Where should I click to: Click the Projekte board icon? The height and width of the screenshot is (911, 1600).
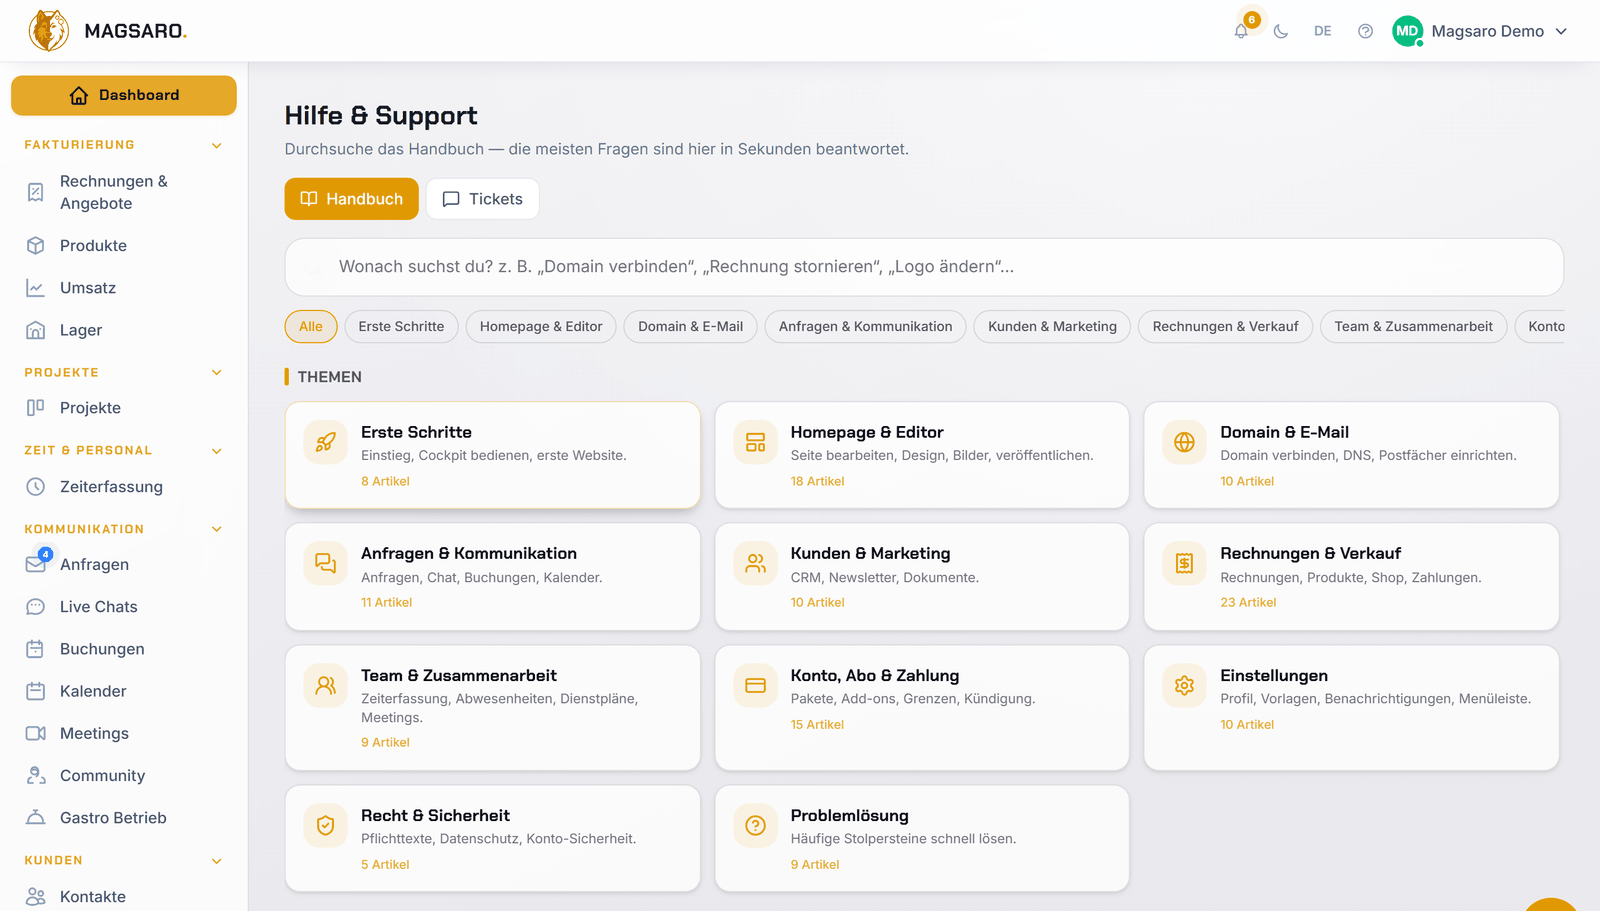(36, 408)
